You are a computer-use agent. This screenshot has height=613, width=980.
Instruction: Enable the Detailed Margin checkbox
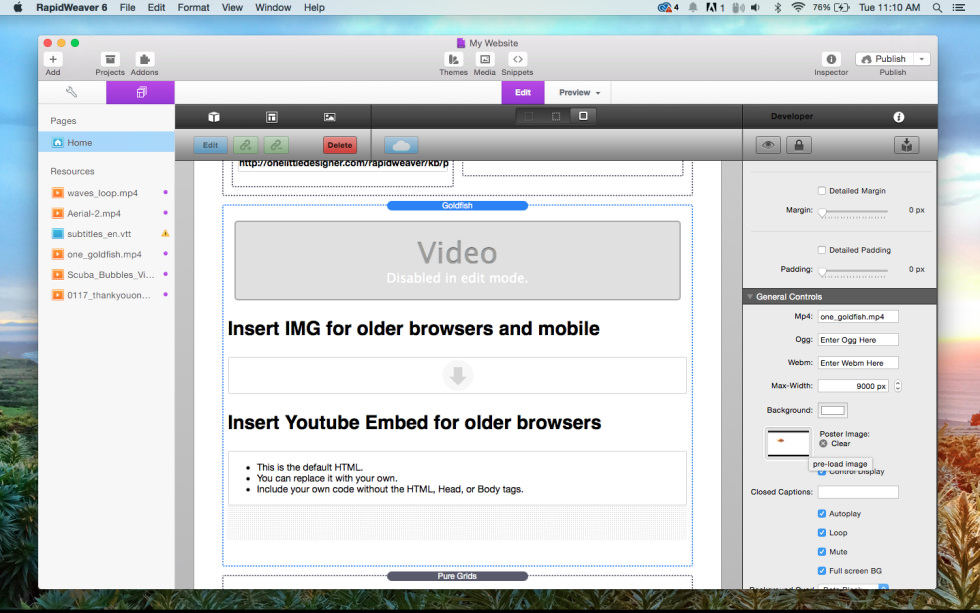click(x=822, y=191)
